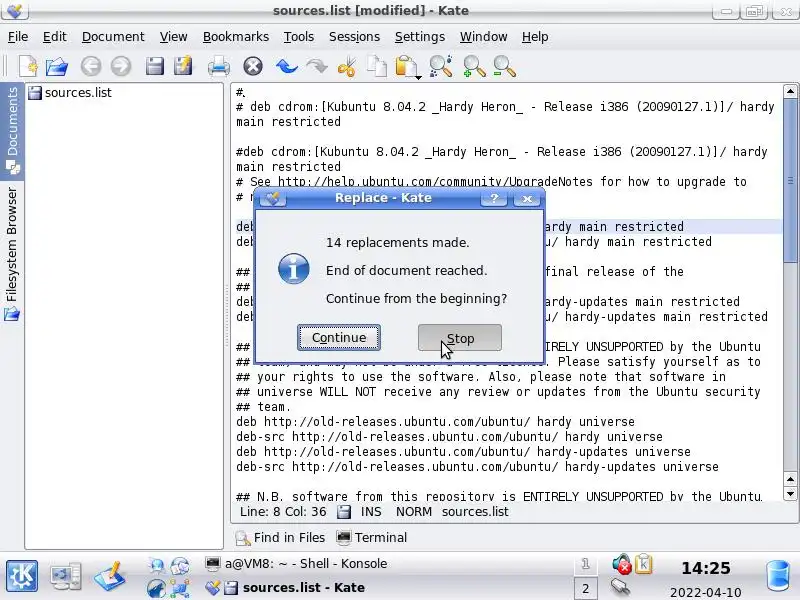Click the pencil editor launcher in taskbar
800x600 pixels.
pyautogui.click(x=110, y=576)
